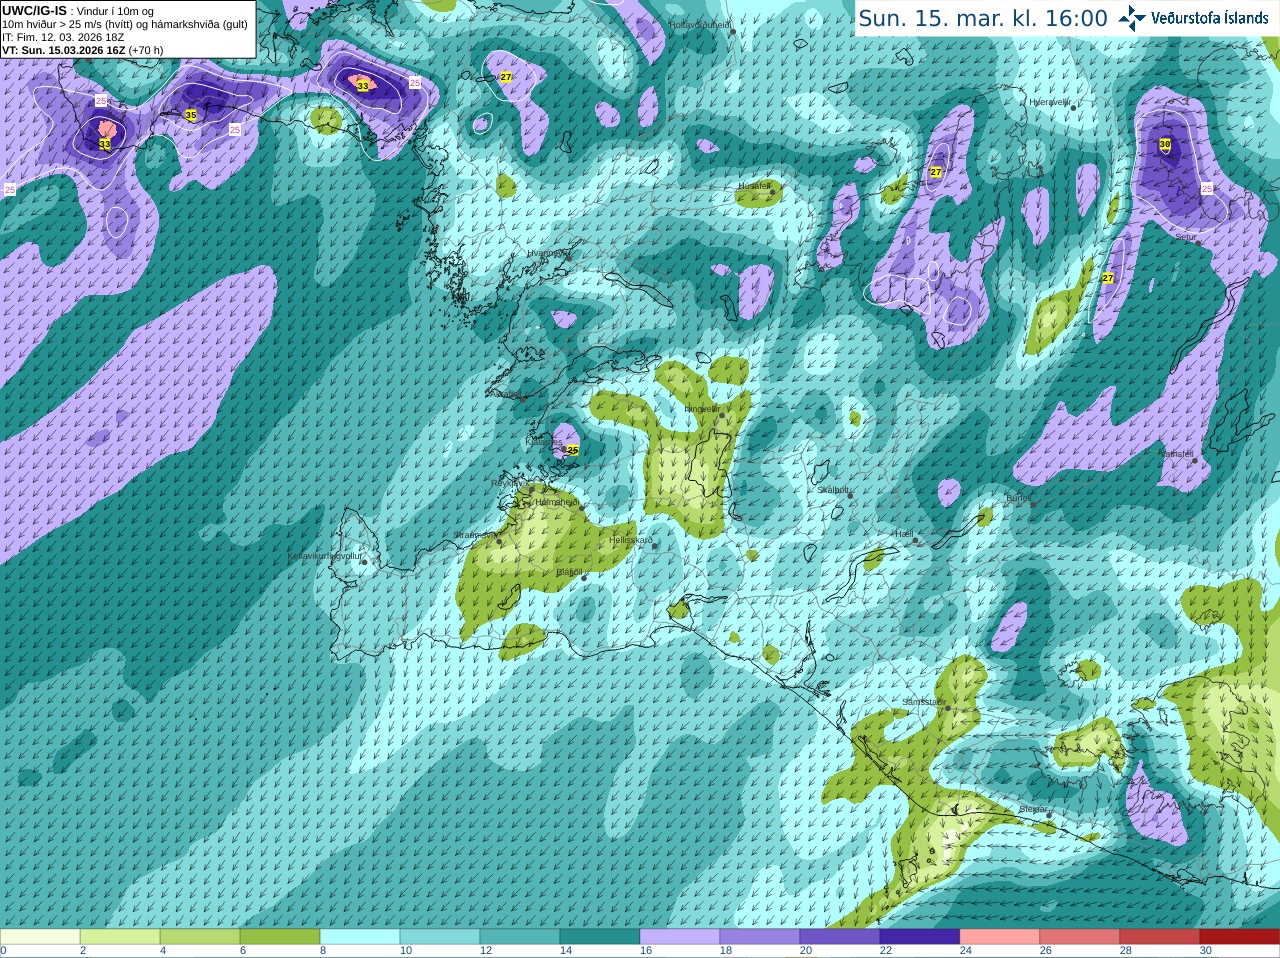Click the 8–10 m/s light cyan legend swatch

coord(360,937)
